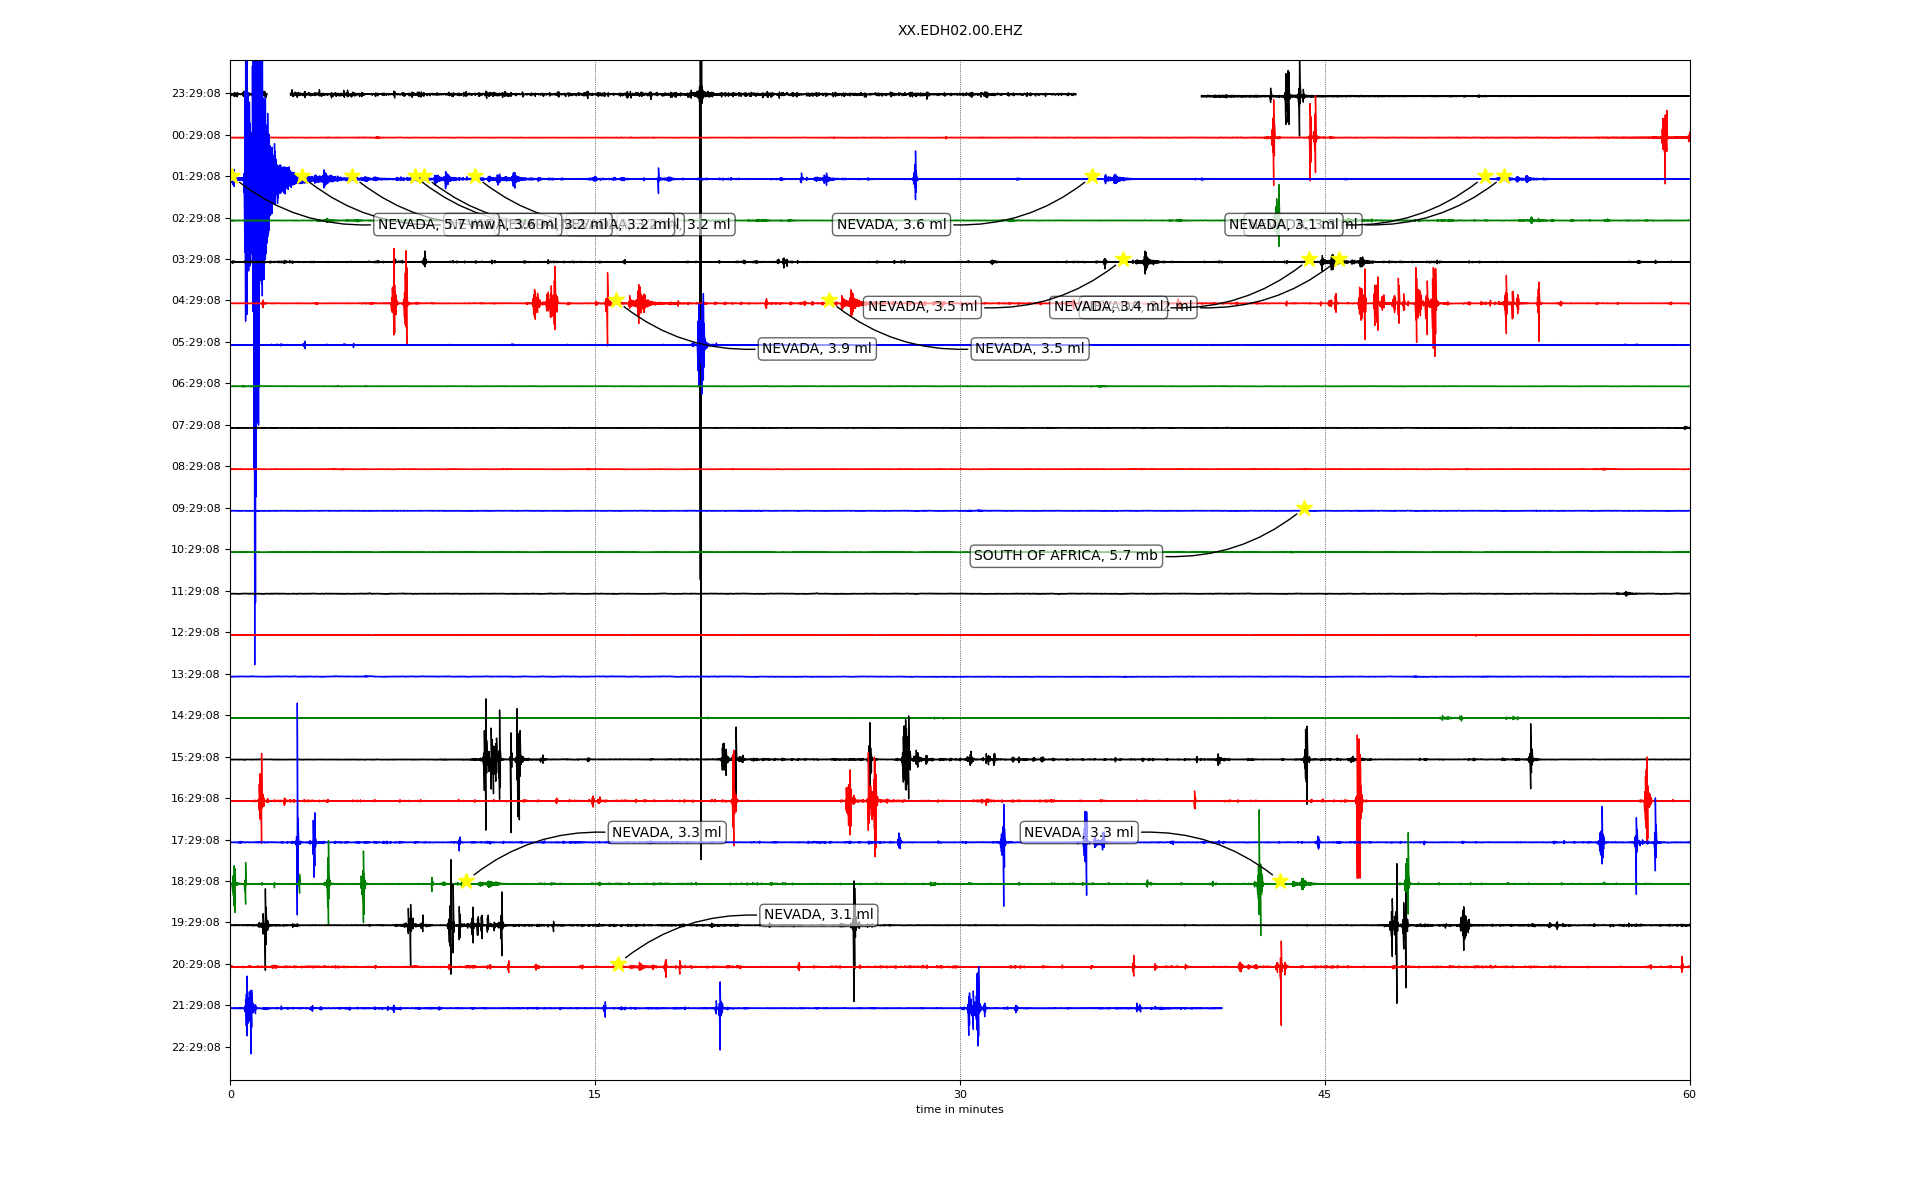This screenshot has width=1920, height=1200.
Task: Click the star near minute 25 on 04:29:08 trace
Action: [829, 300]
